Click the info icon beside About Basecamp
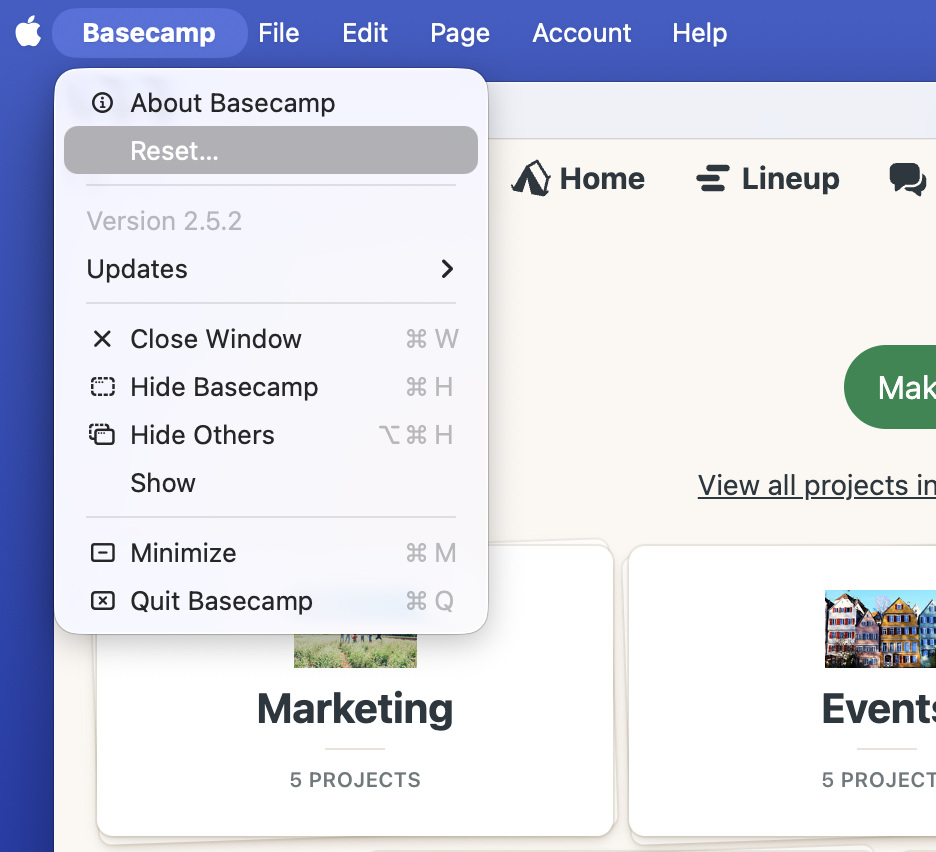The width and height of the screenshot is (936, 852). 103,102
